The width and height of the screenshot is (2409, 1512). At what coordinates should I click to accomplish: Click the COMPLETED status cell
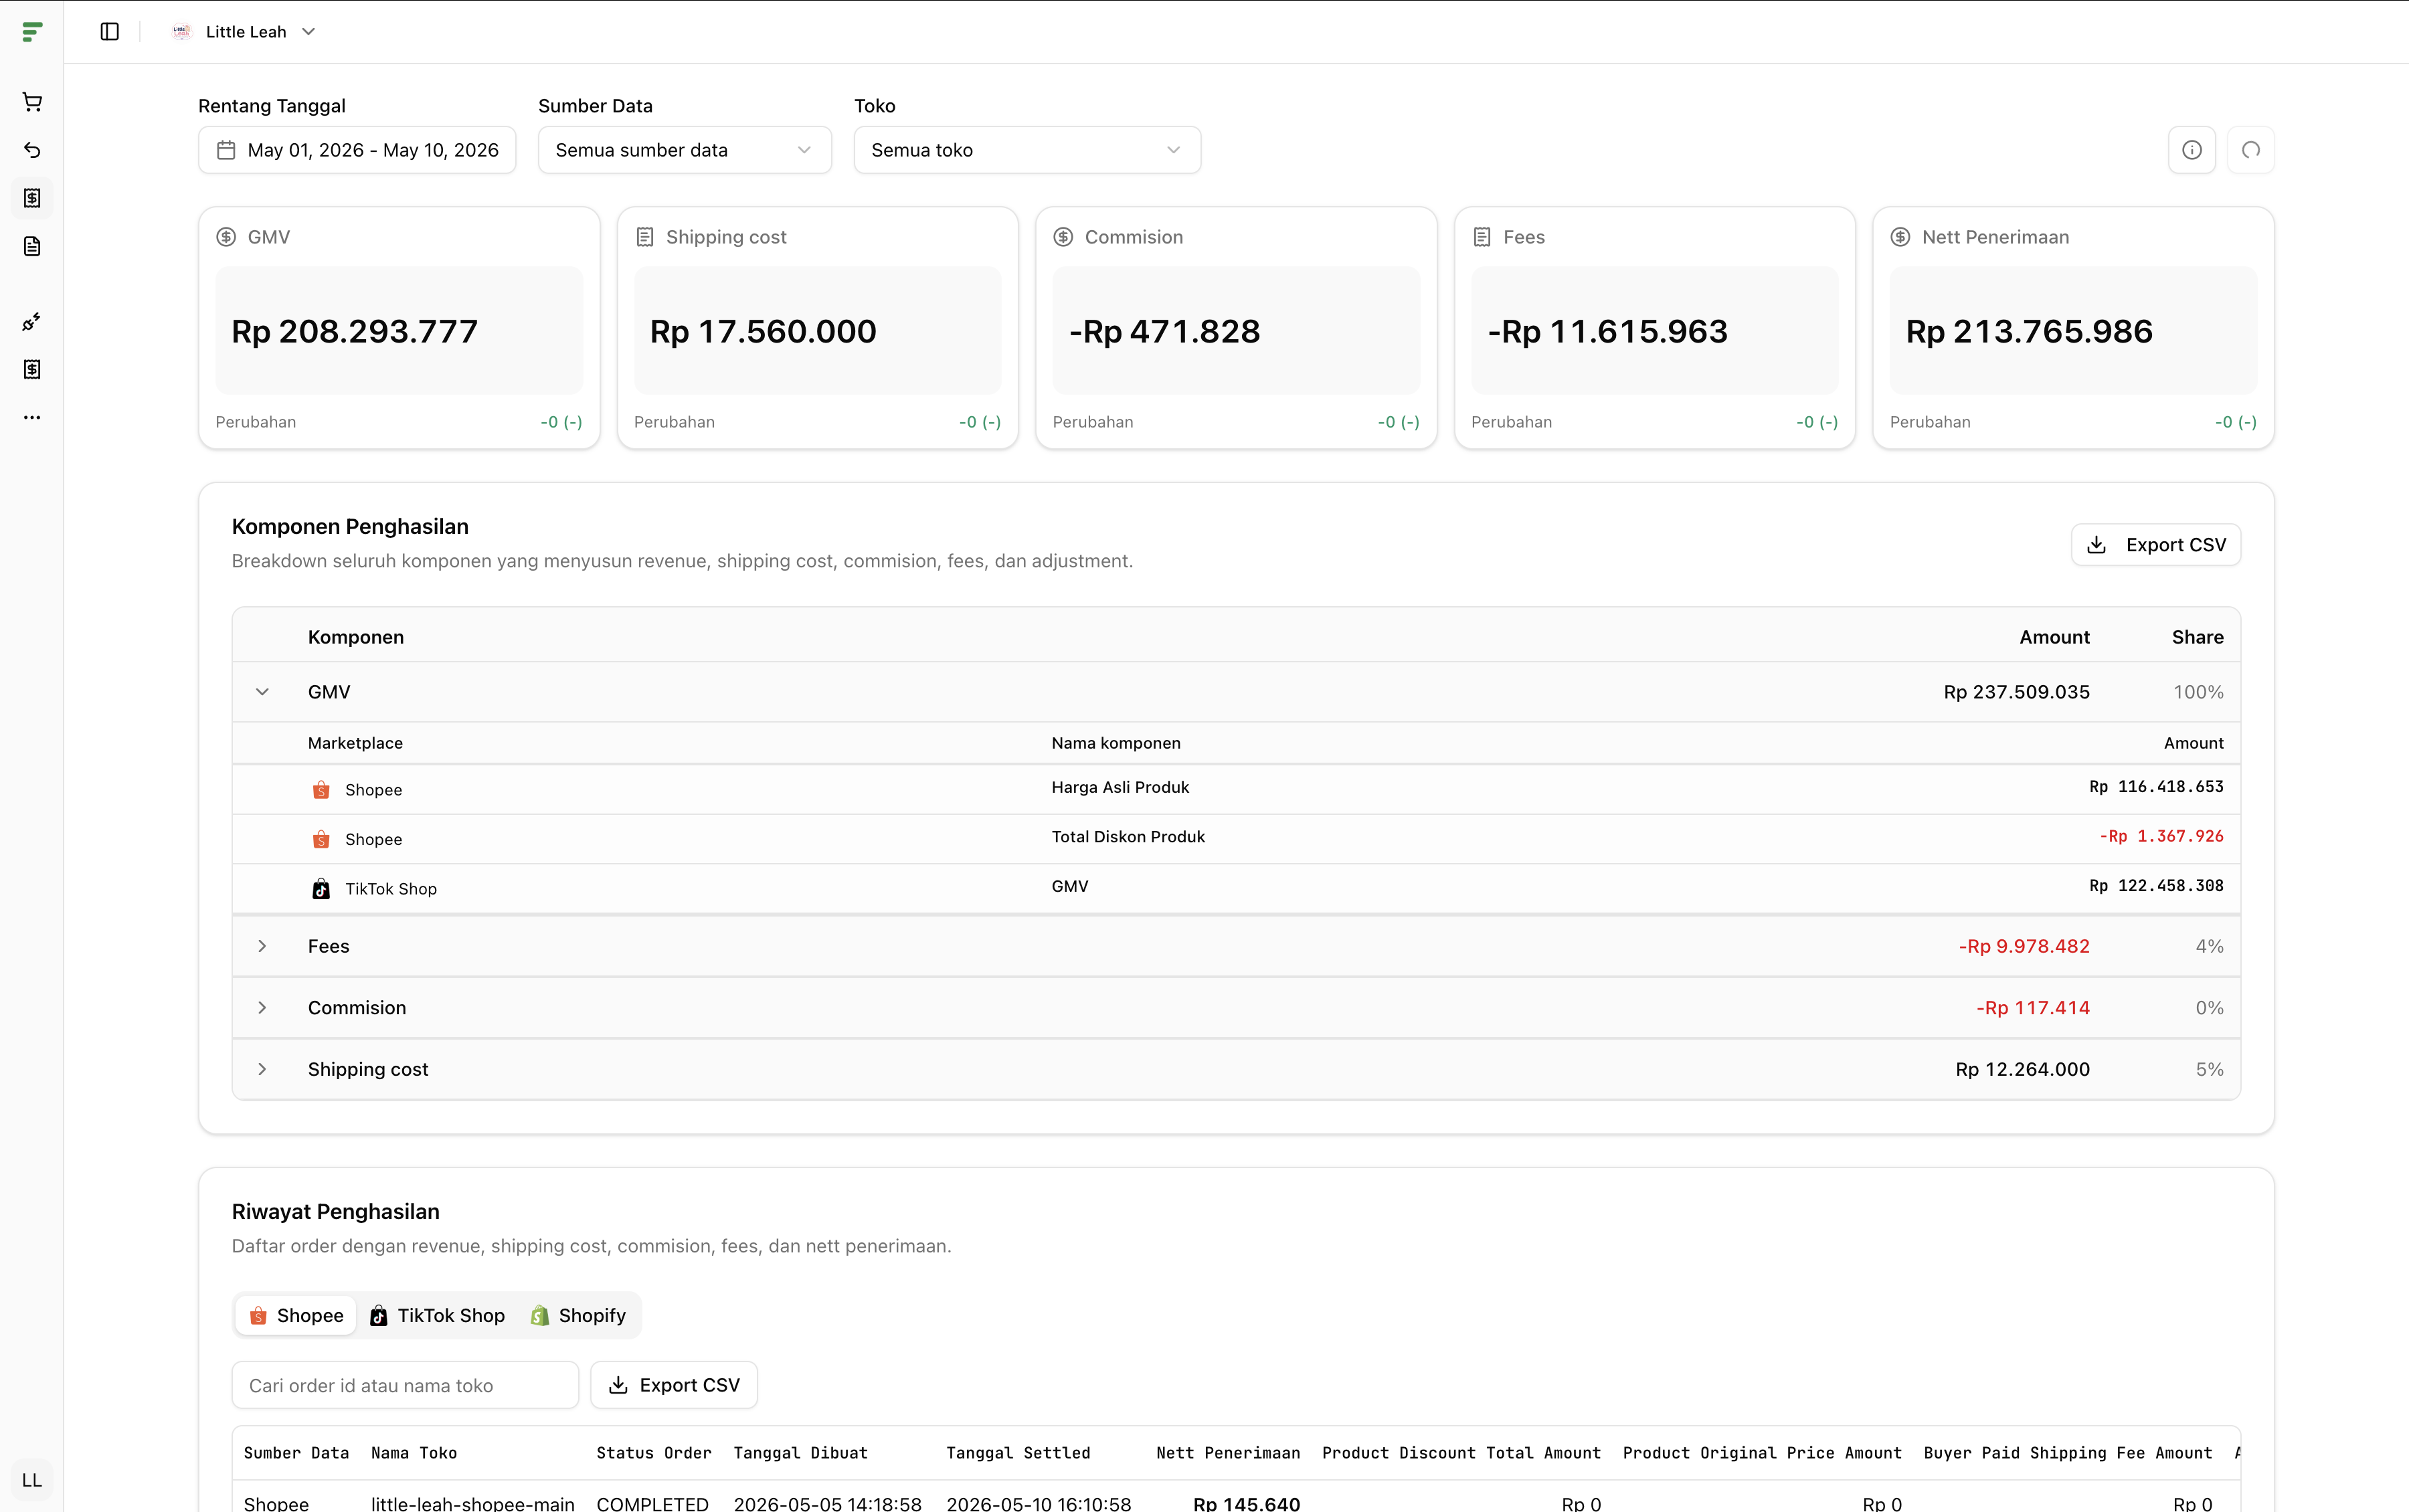(x=652, y=1503)
